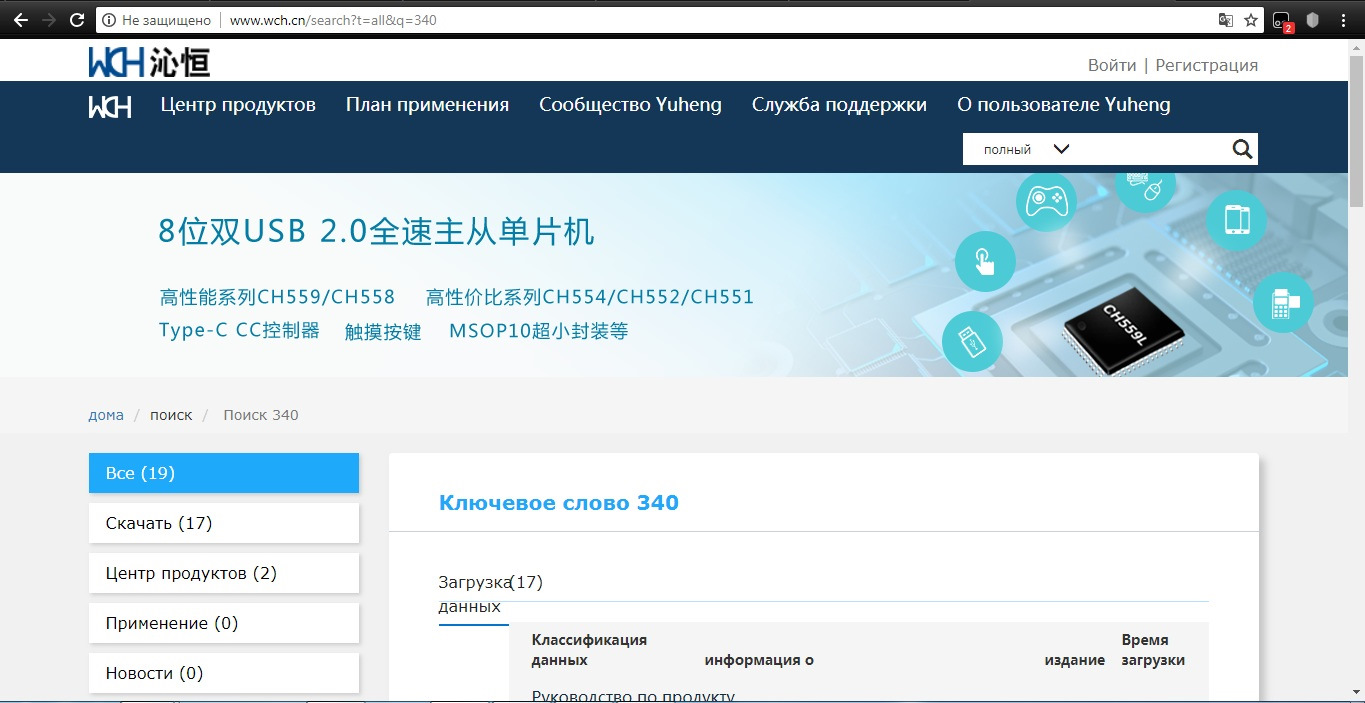Click the search magnifier icon
Viewport: 1365px width, 703px height.
click(1242, 148)
